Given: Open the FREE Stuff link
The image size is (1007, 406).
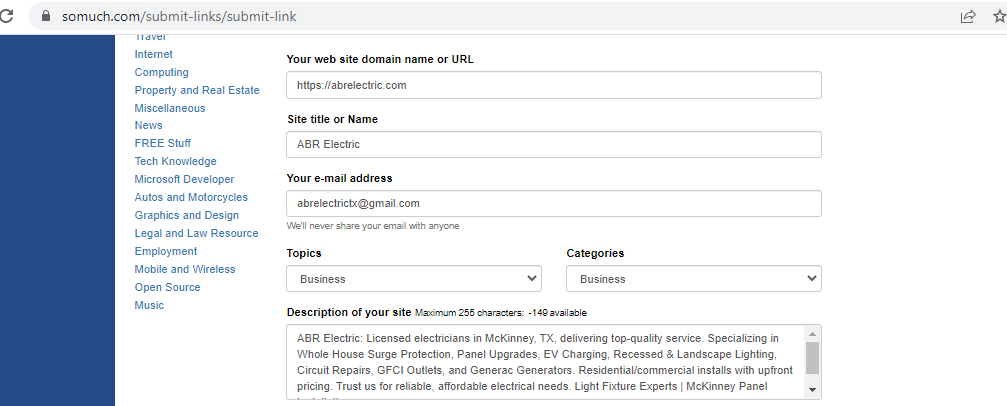Looking at the screenshot, I should click(163, 143).
